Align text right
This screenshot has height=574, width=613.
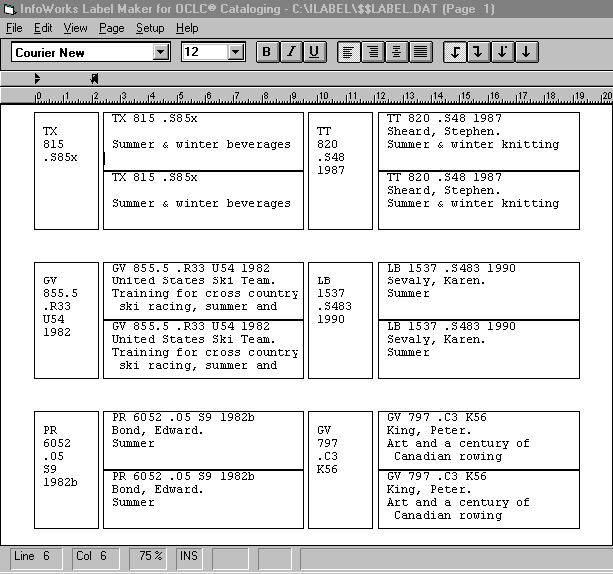(x=373, y=52)
